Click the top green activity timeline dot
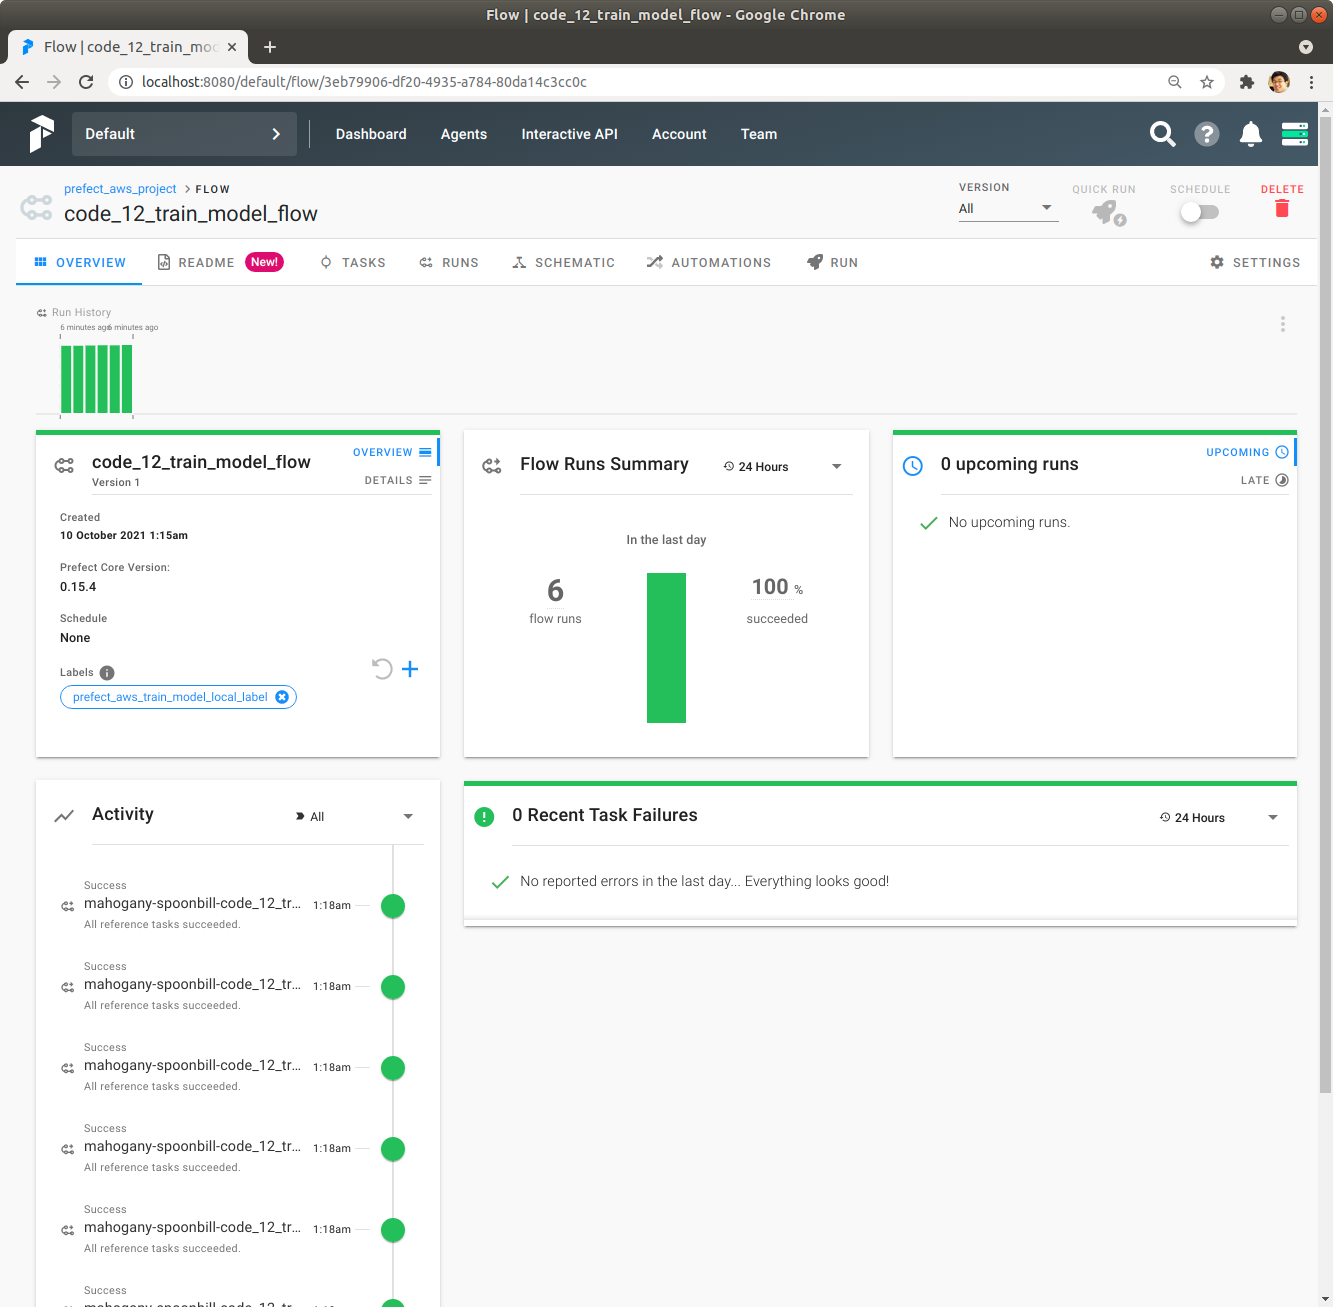The image size is (1333, 1307). 393,906
